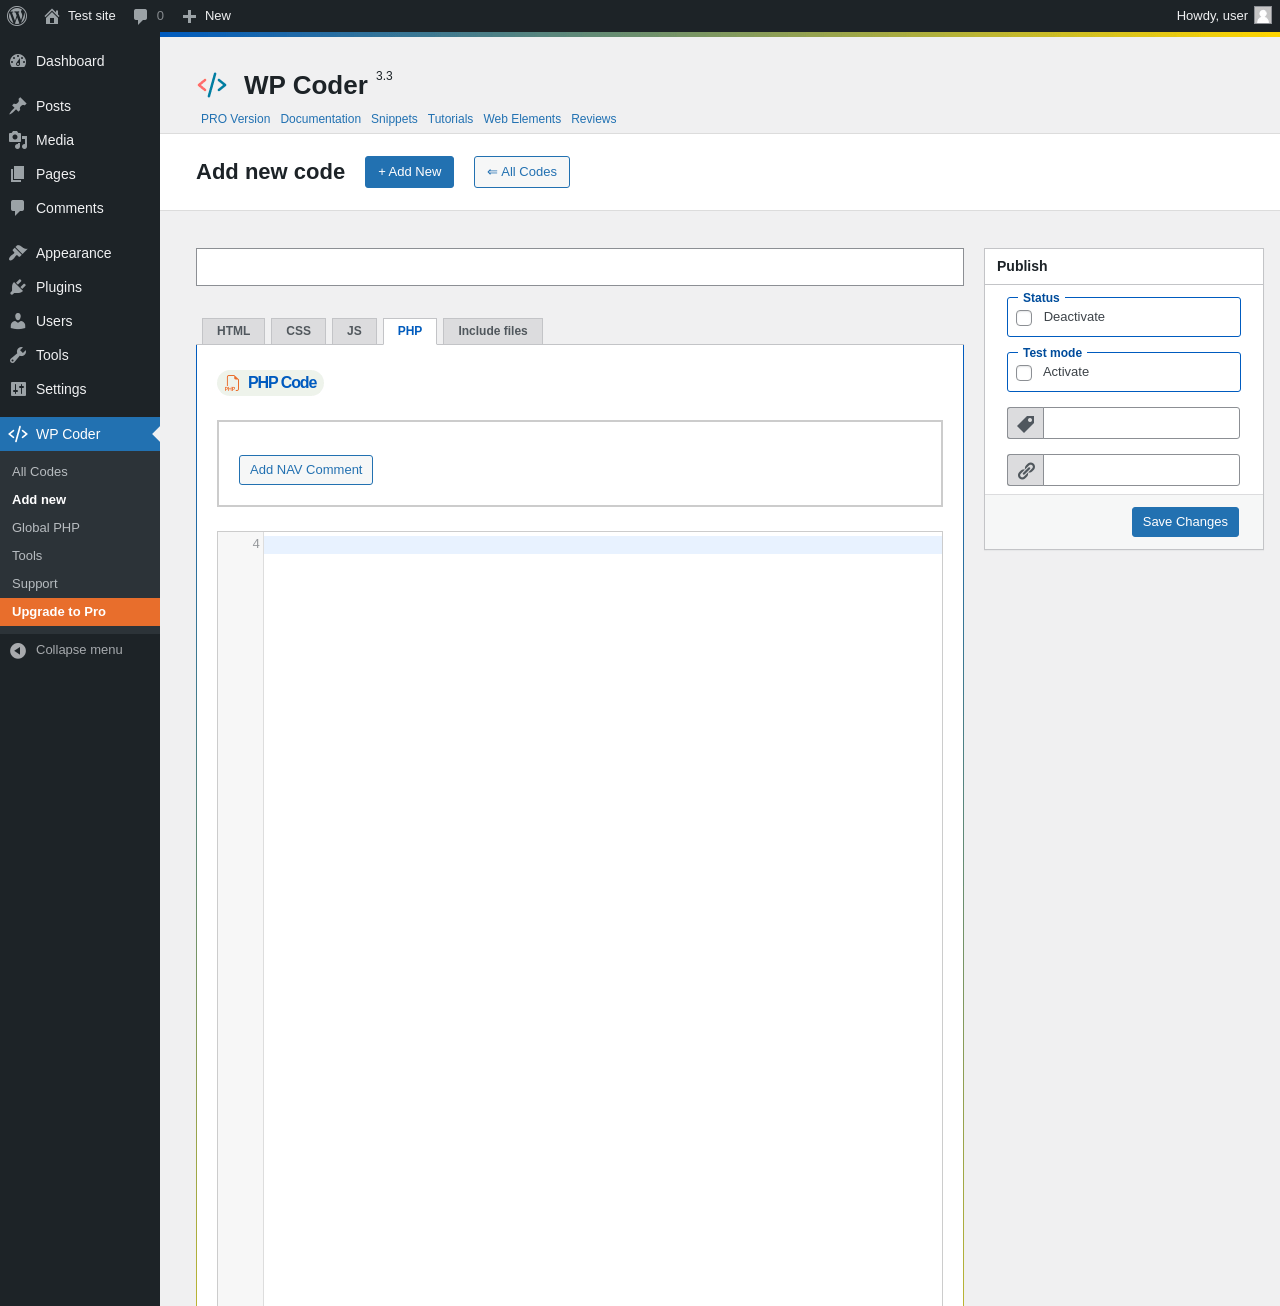This screenshot has height=1306, width=1280.
Task: Click the plus icon beside New
Action: (x=189, y=16)
